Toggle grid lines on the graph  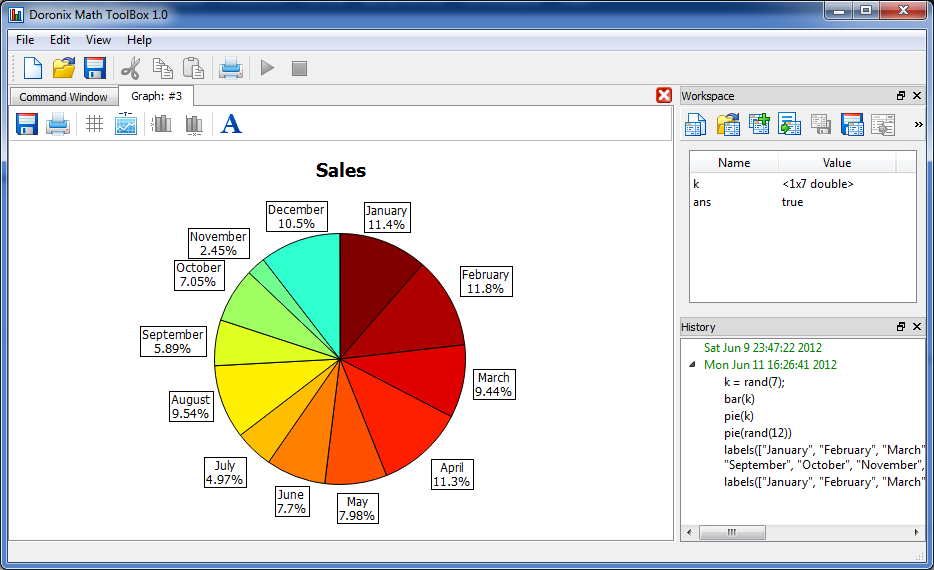coord(94,124)
